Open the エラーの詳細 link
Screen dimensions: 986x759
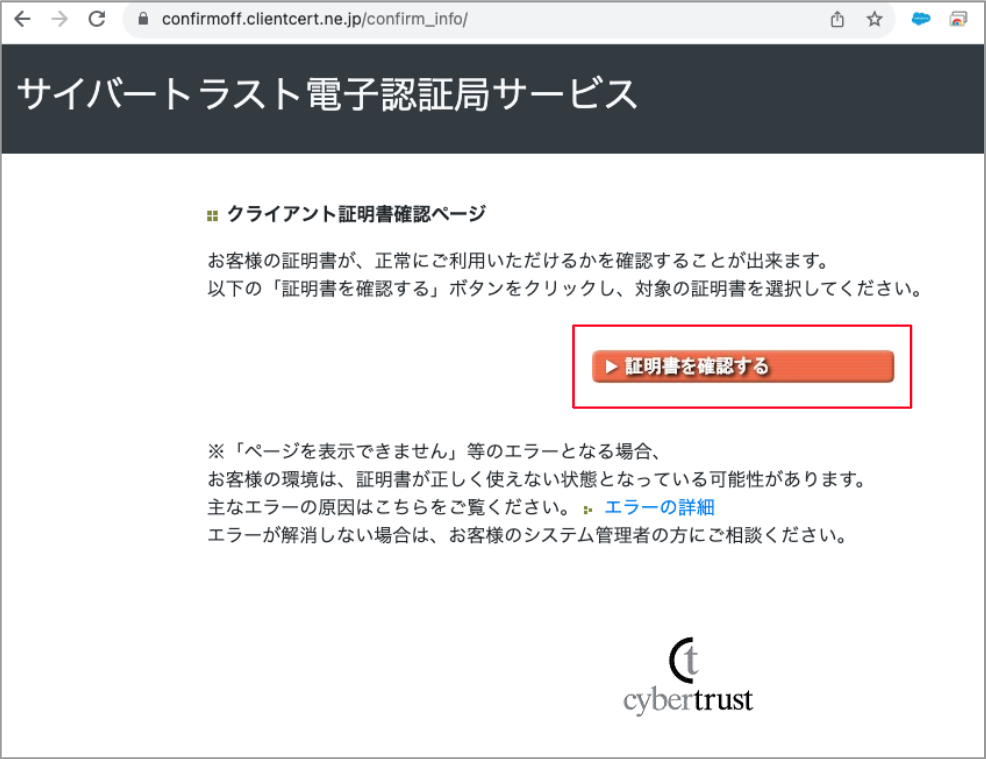click(659, 507)
